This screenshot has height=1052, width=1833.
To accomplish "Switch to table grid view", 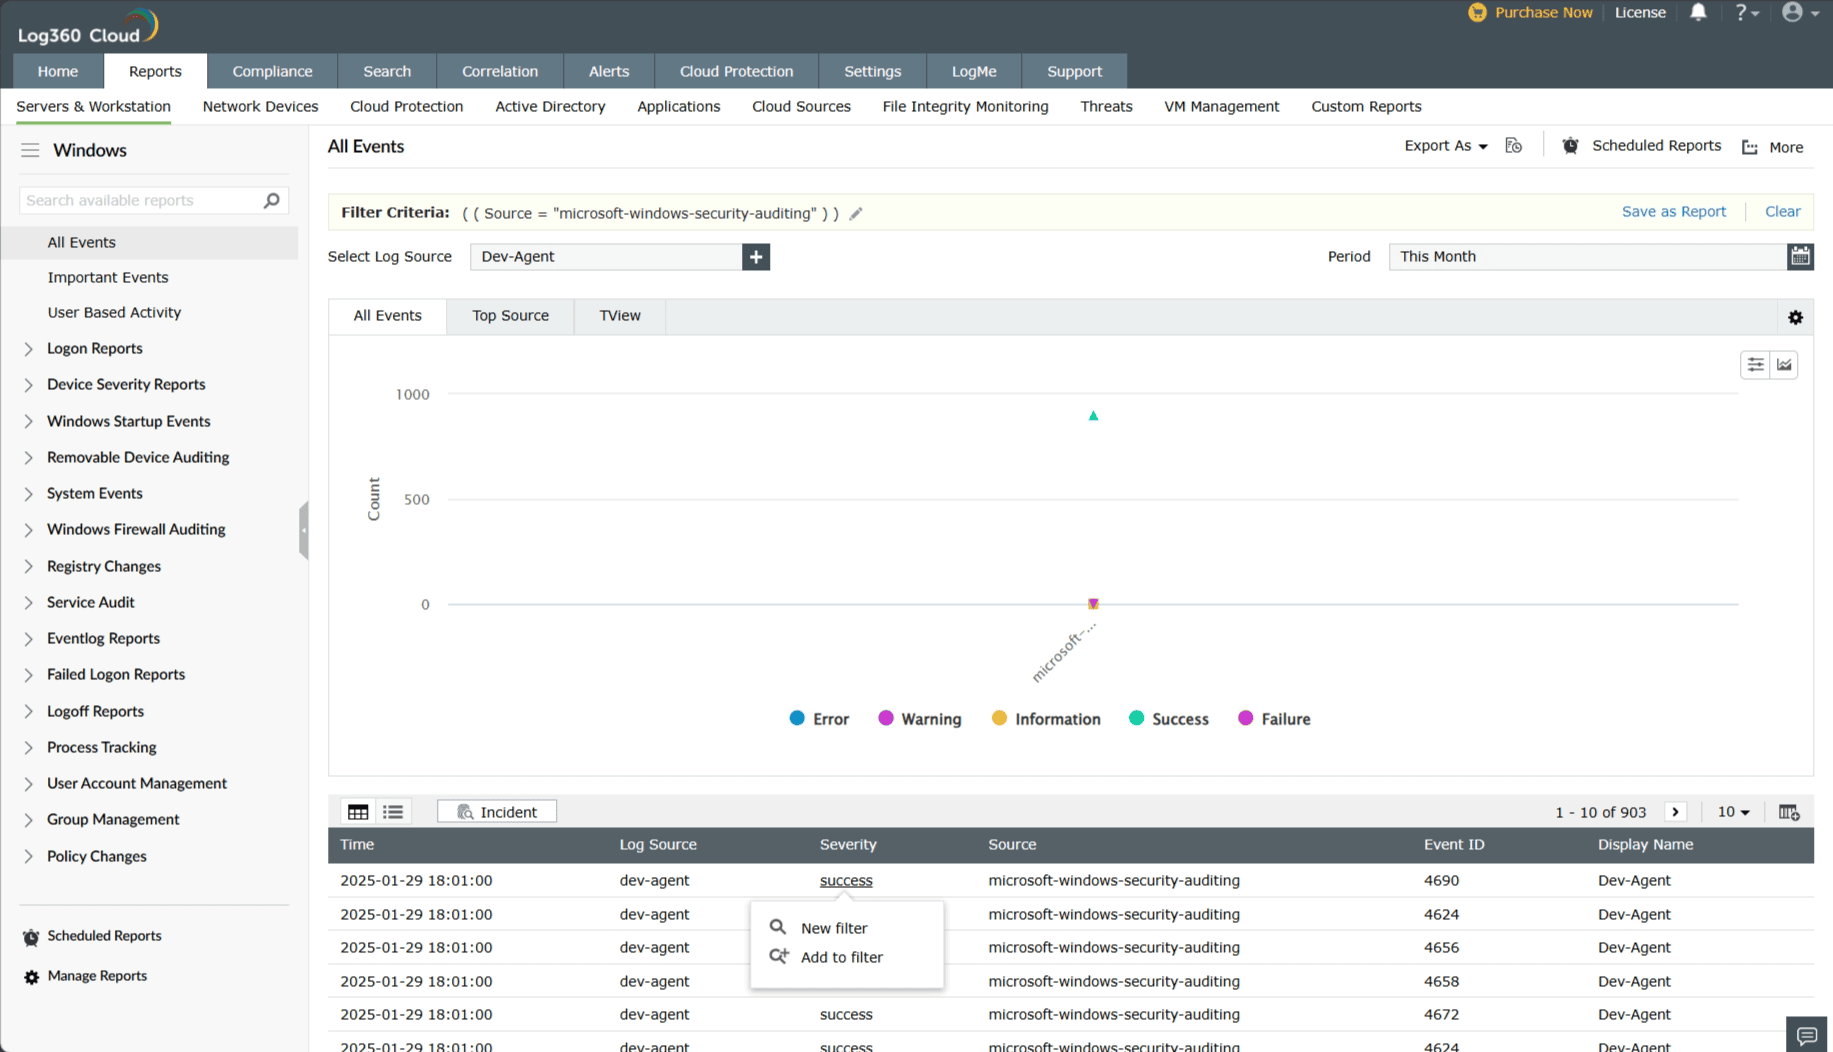I will pyautogui.click(x=358, y=812).
